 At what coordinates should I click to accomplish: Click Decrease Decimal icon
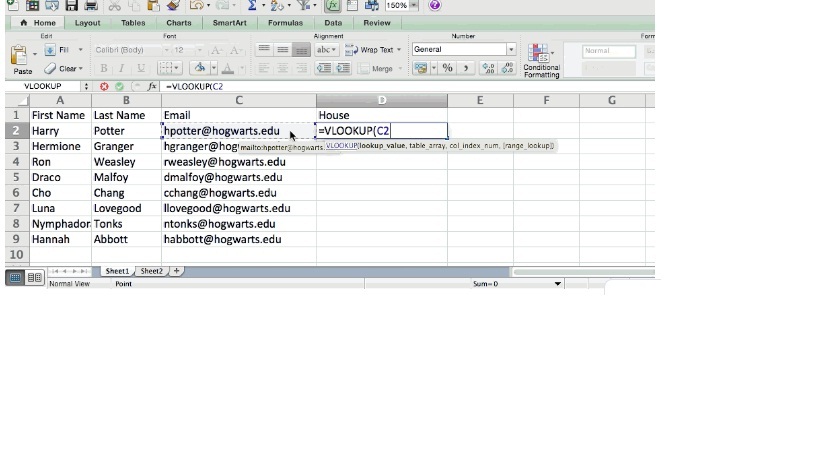507,68
